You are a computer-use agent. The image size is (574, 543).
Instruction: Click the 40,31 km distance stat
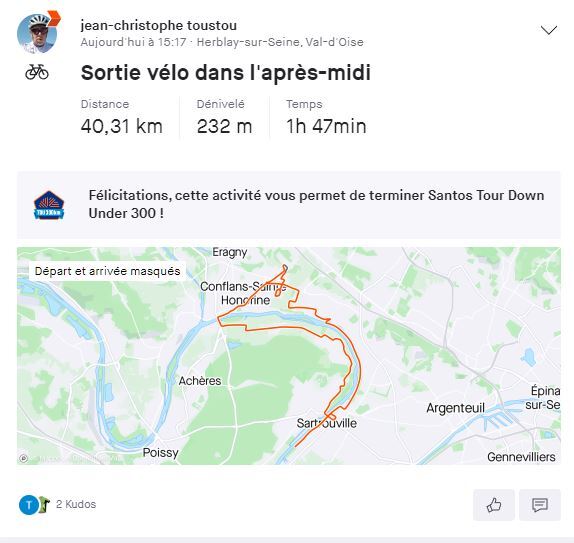click(122, 126)
